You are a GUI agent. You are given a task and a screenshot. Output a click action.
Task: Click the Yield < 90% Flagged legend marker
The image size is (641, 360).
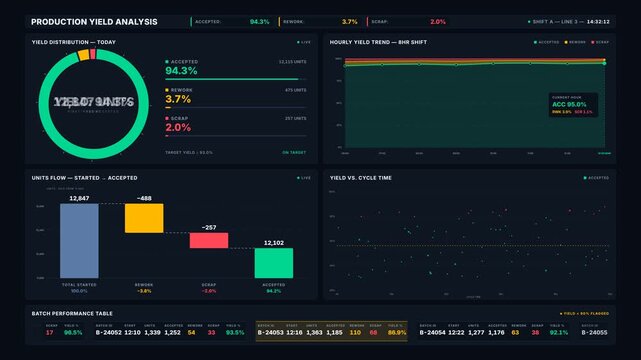point(585,313)
